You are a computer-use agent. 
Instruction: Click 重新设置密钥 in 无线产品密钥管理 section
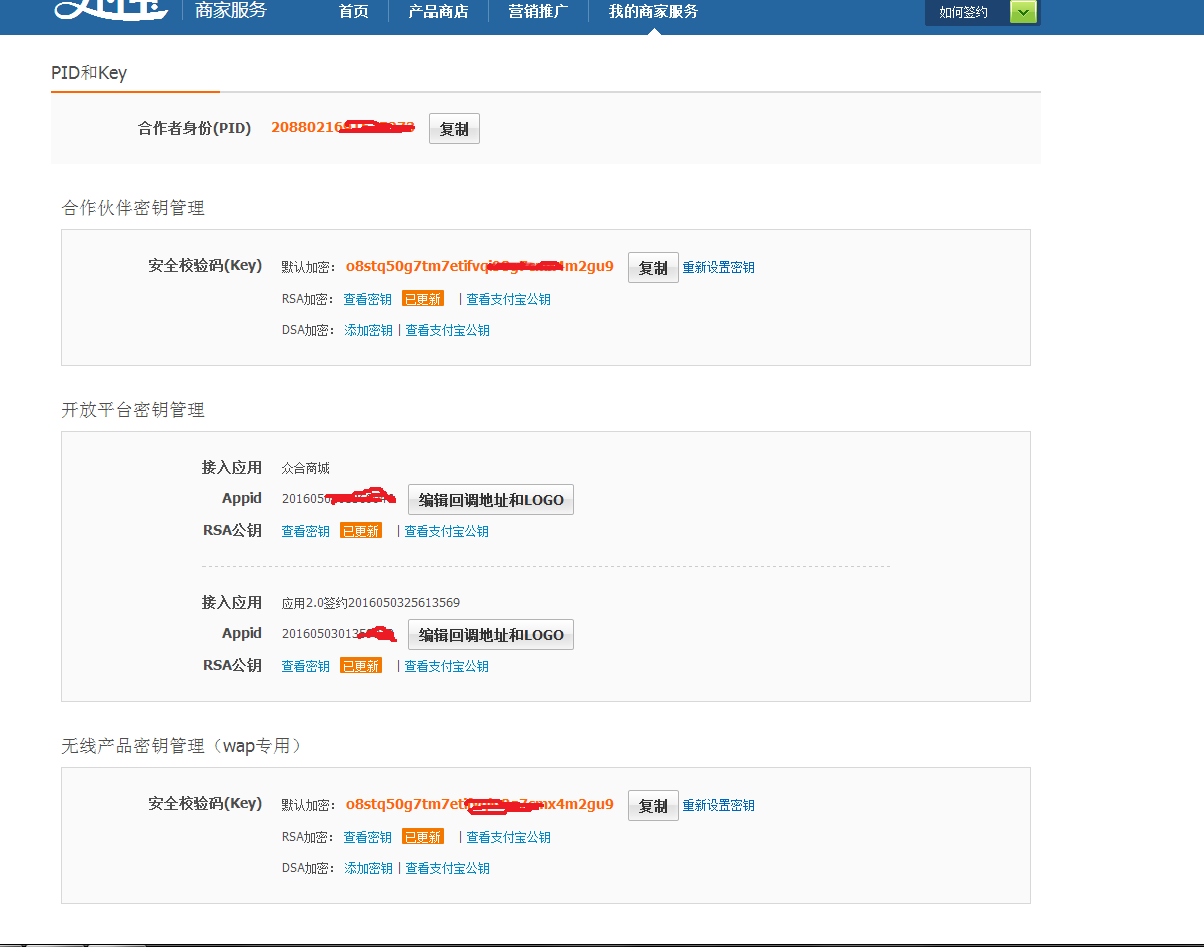click(x=719, y=805)
